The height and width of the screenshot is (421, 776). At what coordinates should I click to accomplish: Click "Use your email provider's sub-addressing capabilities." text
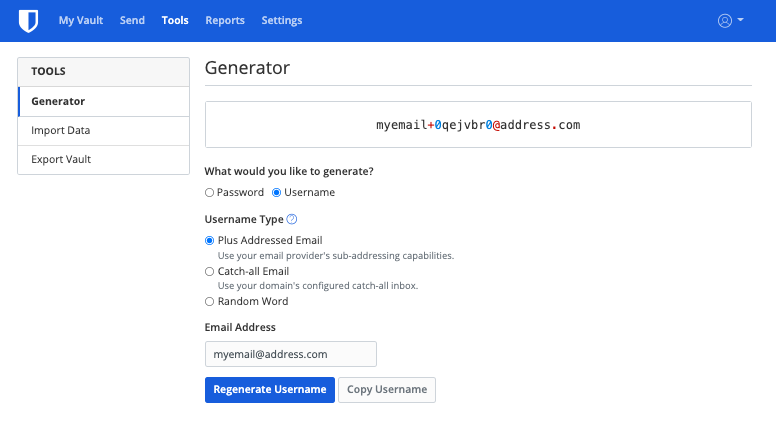[336, 256]
